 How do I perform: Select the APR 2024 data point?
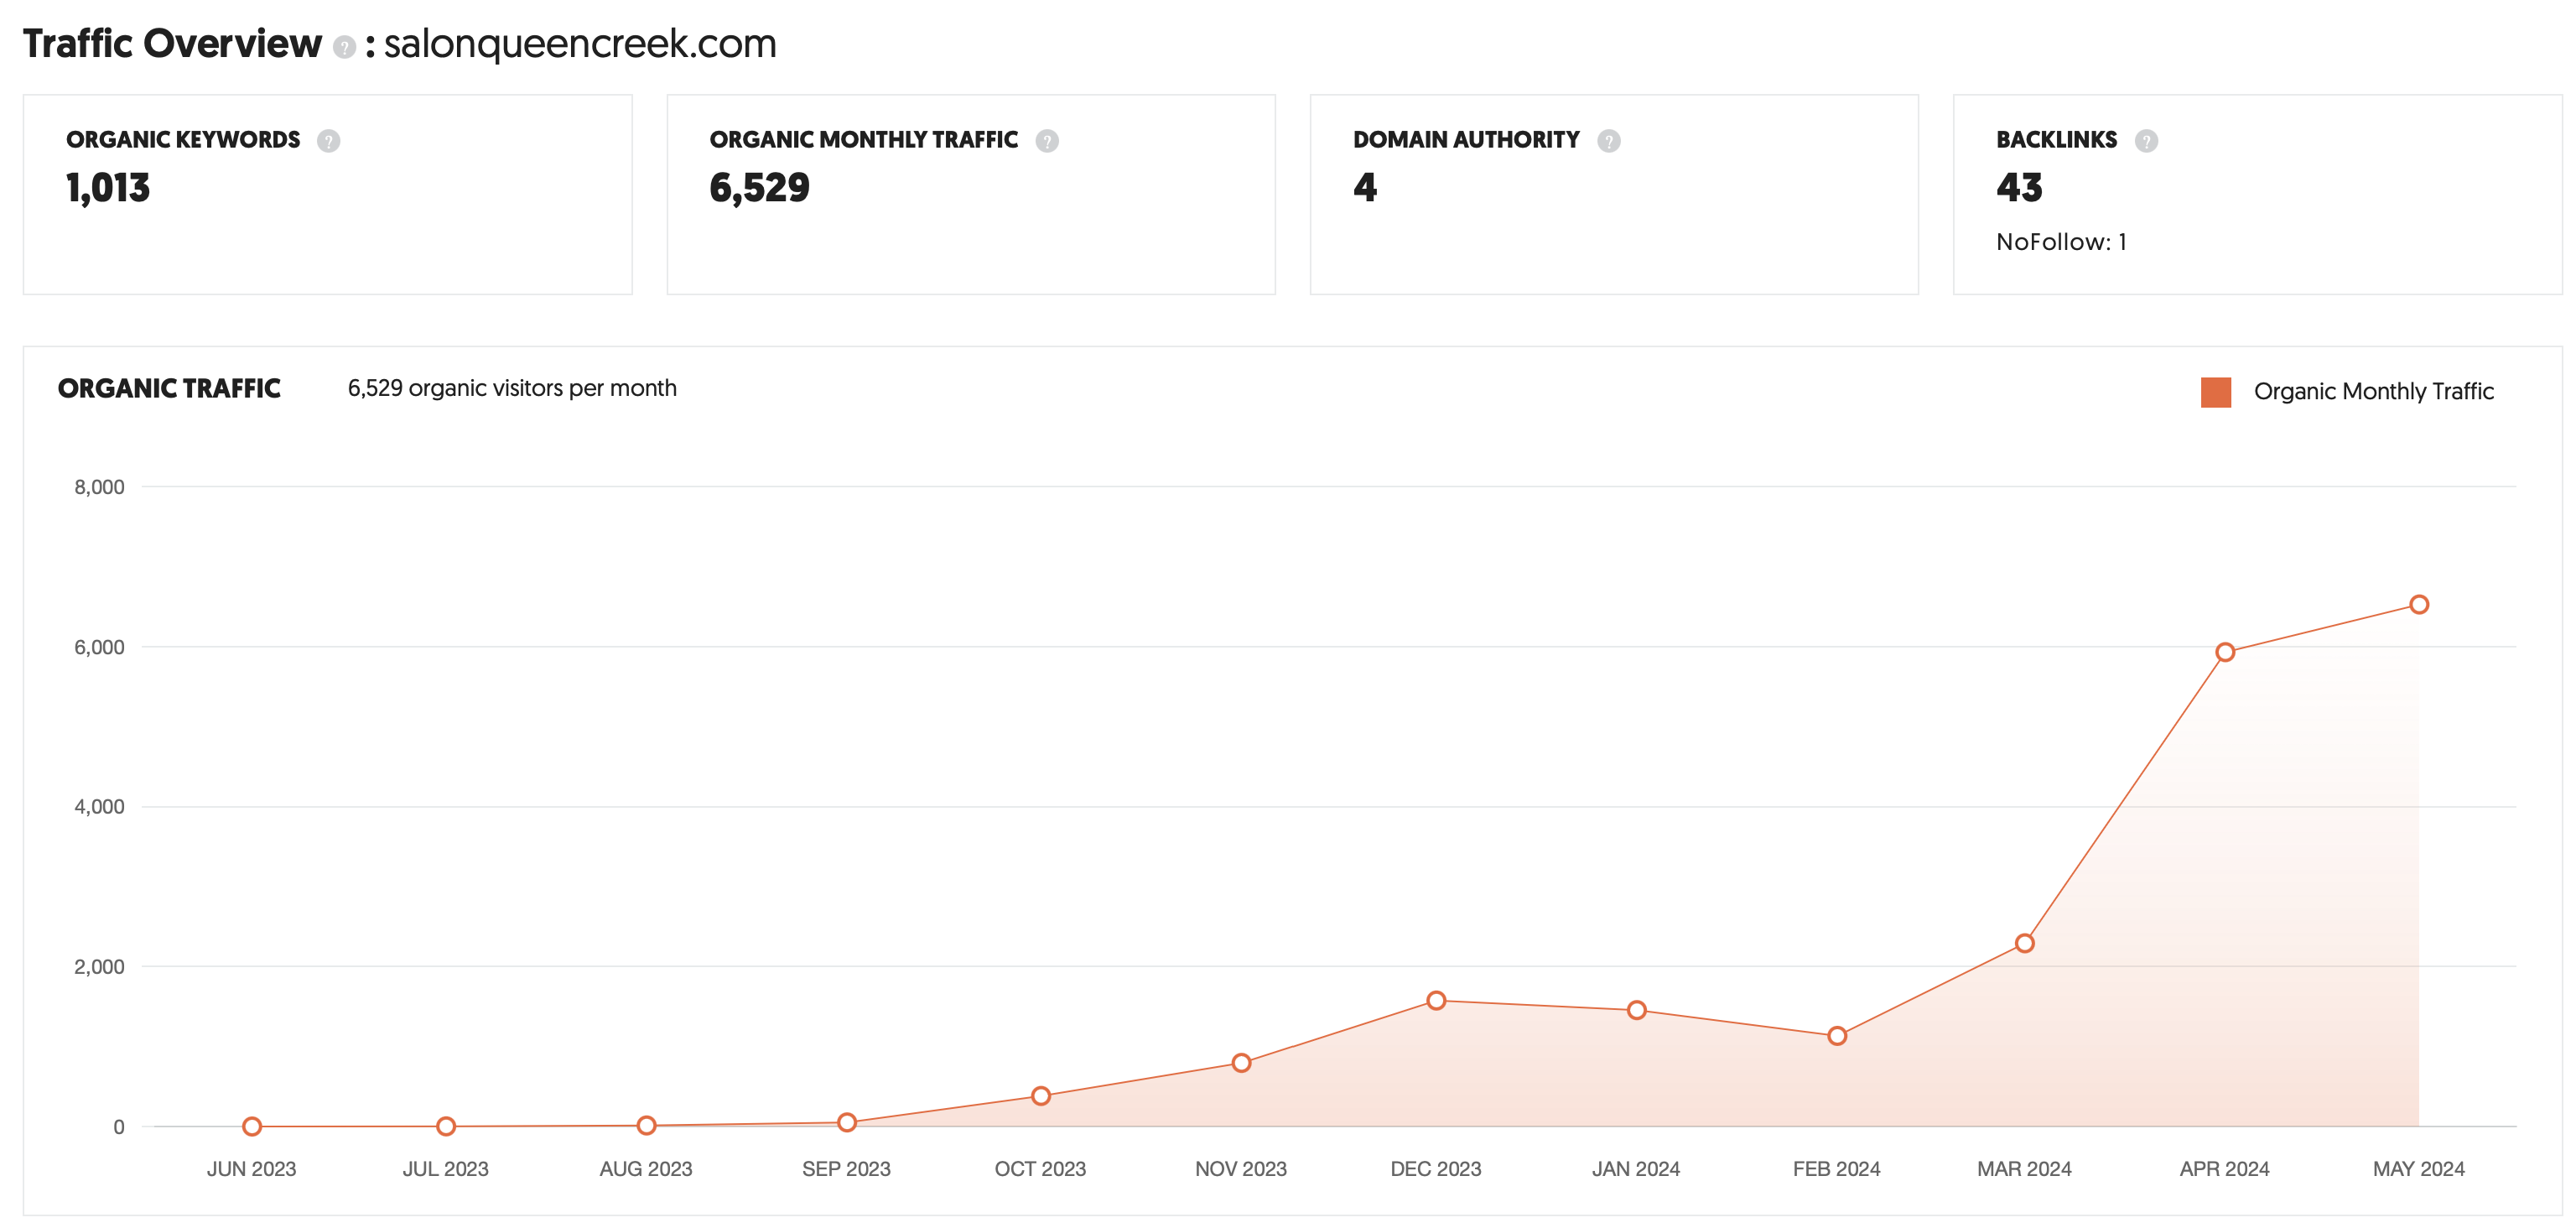point(2224,652)
